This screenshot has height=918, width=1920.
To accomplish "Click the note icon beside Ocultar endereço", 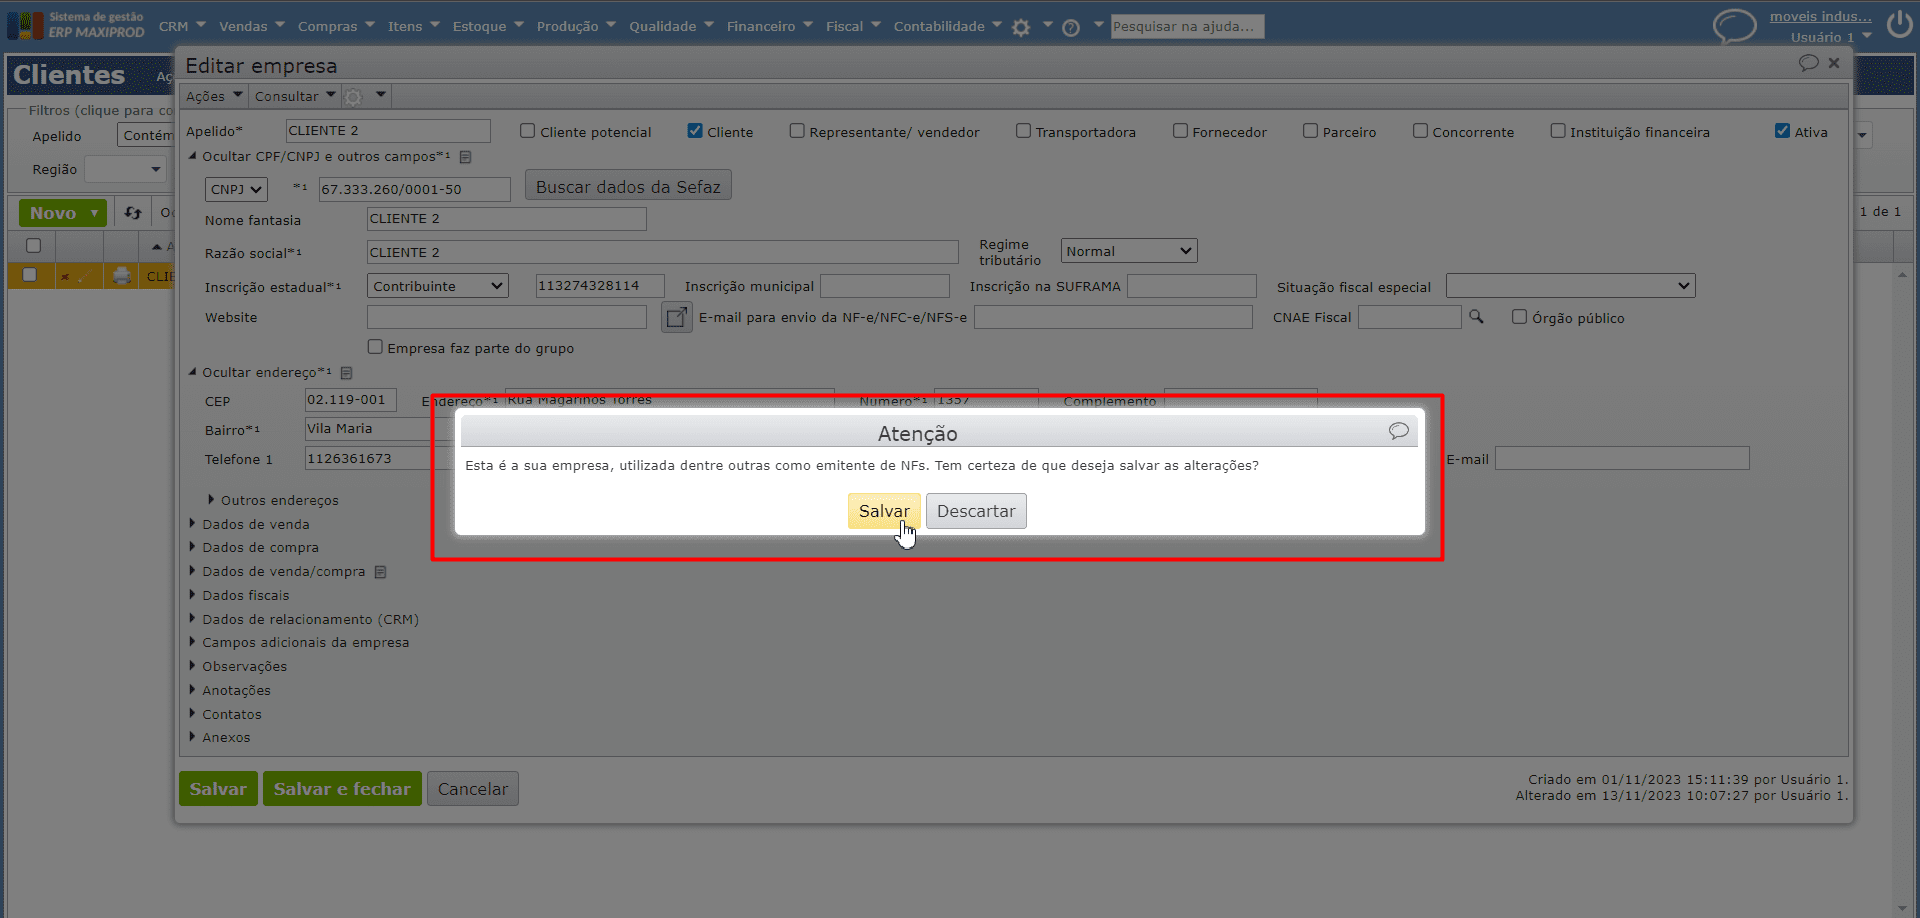I will coord(346,373).
